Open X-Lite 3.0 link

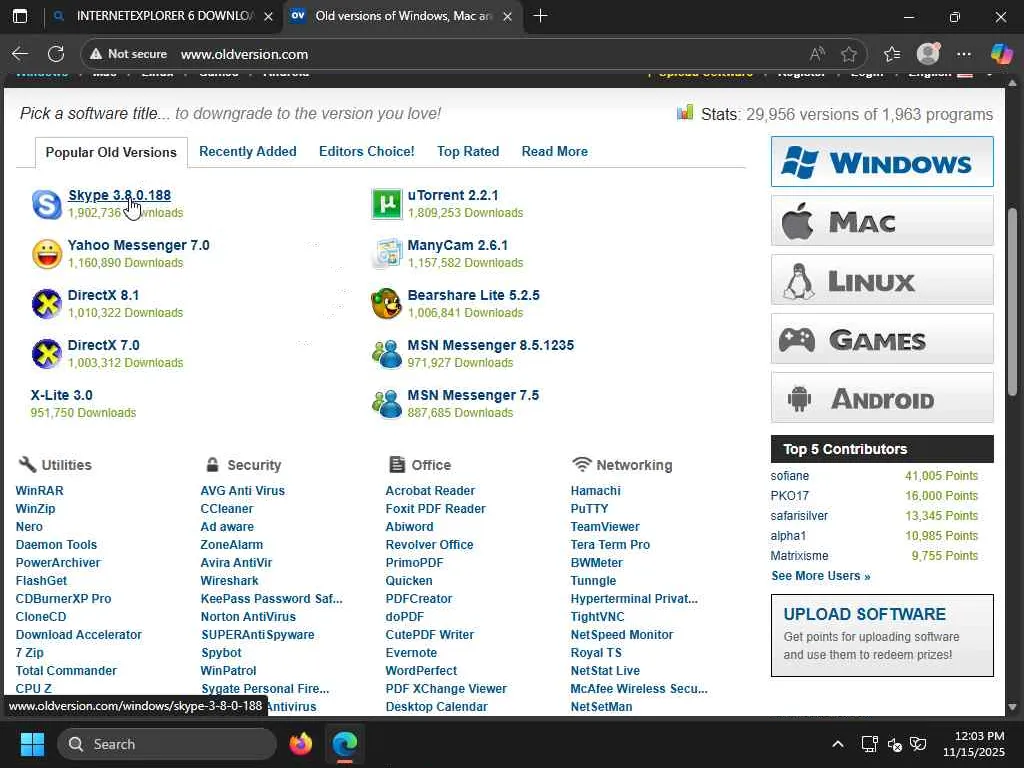tap(61, 395)
